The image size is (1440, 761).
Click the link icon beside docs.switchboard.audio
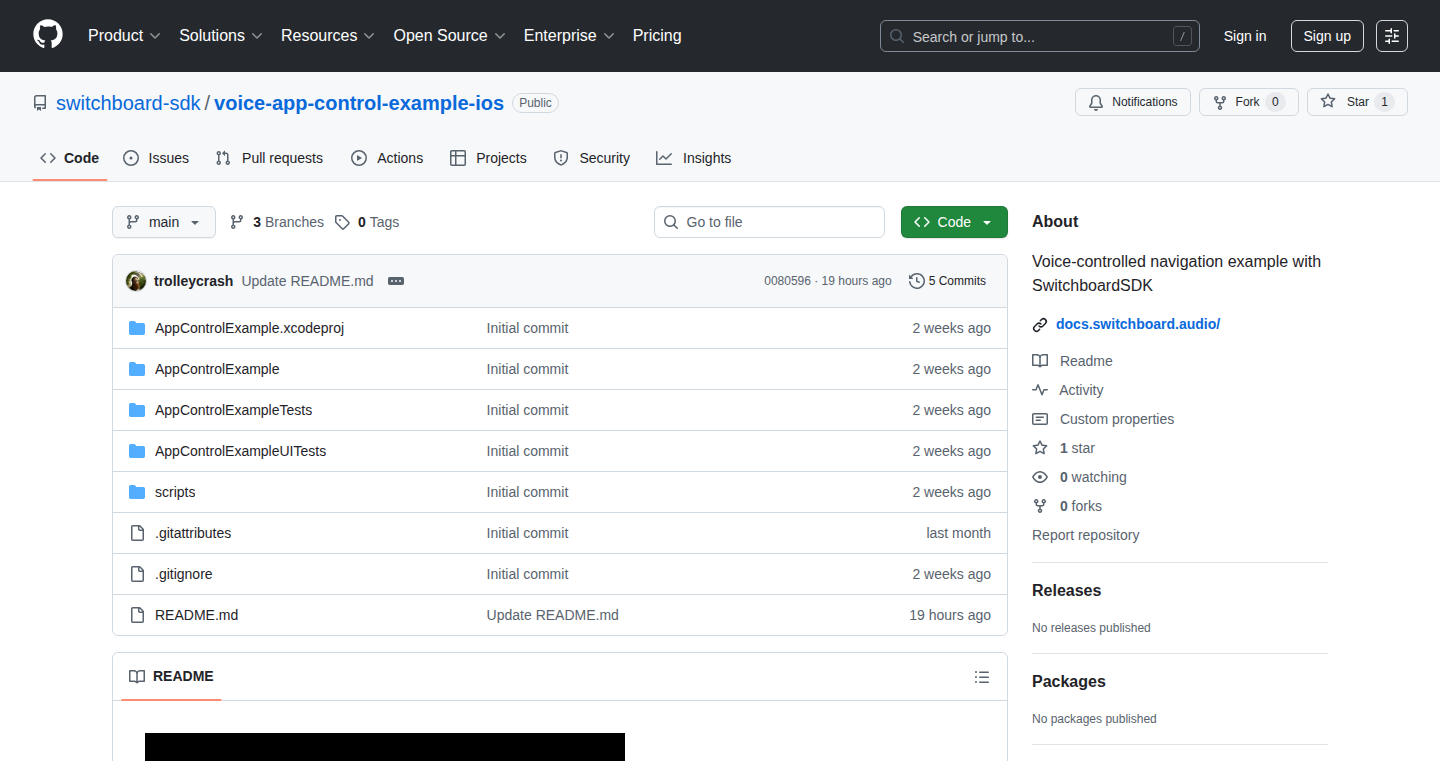coord(1040,324)
